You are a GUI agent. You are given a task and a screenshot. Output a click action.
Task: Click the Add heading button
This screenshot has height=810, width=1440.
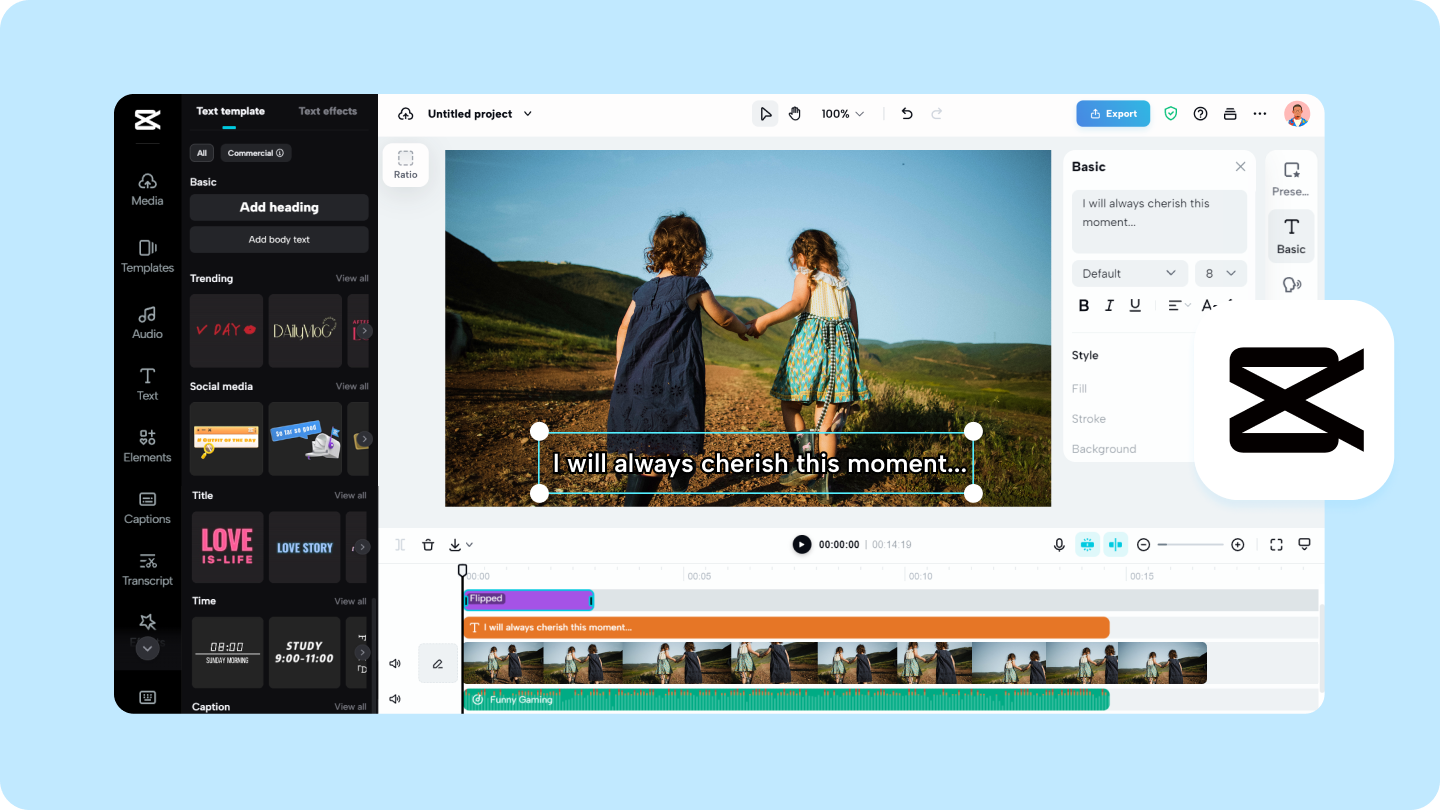(279, 207)
